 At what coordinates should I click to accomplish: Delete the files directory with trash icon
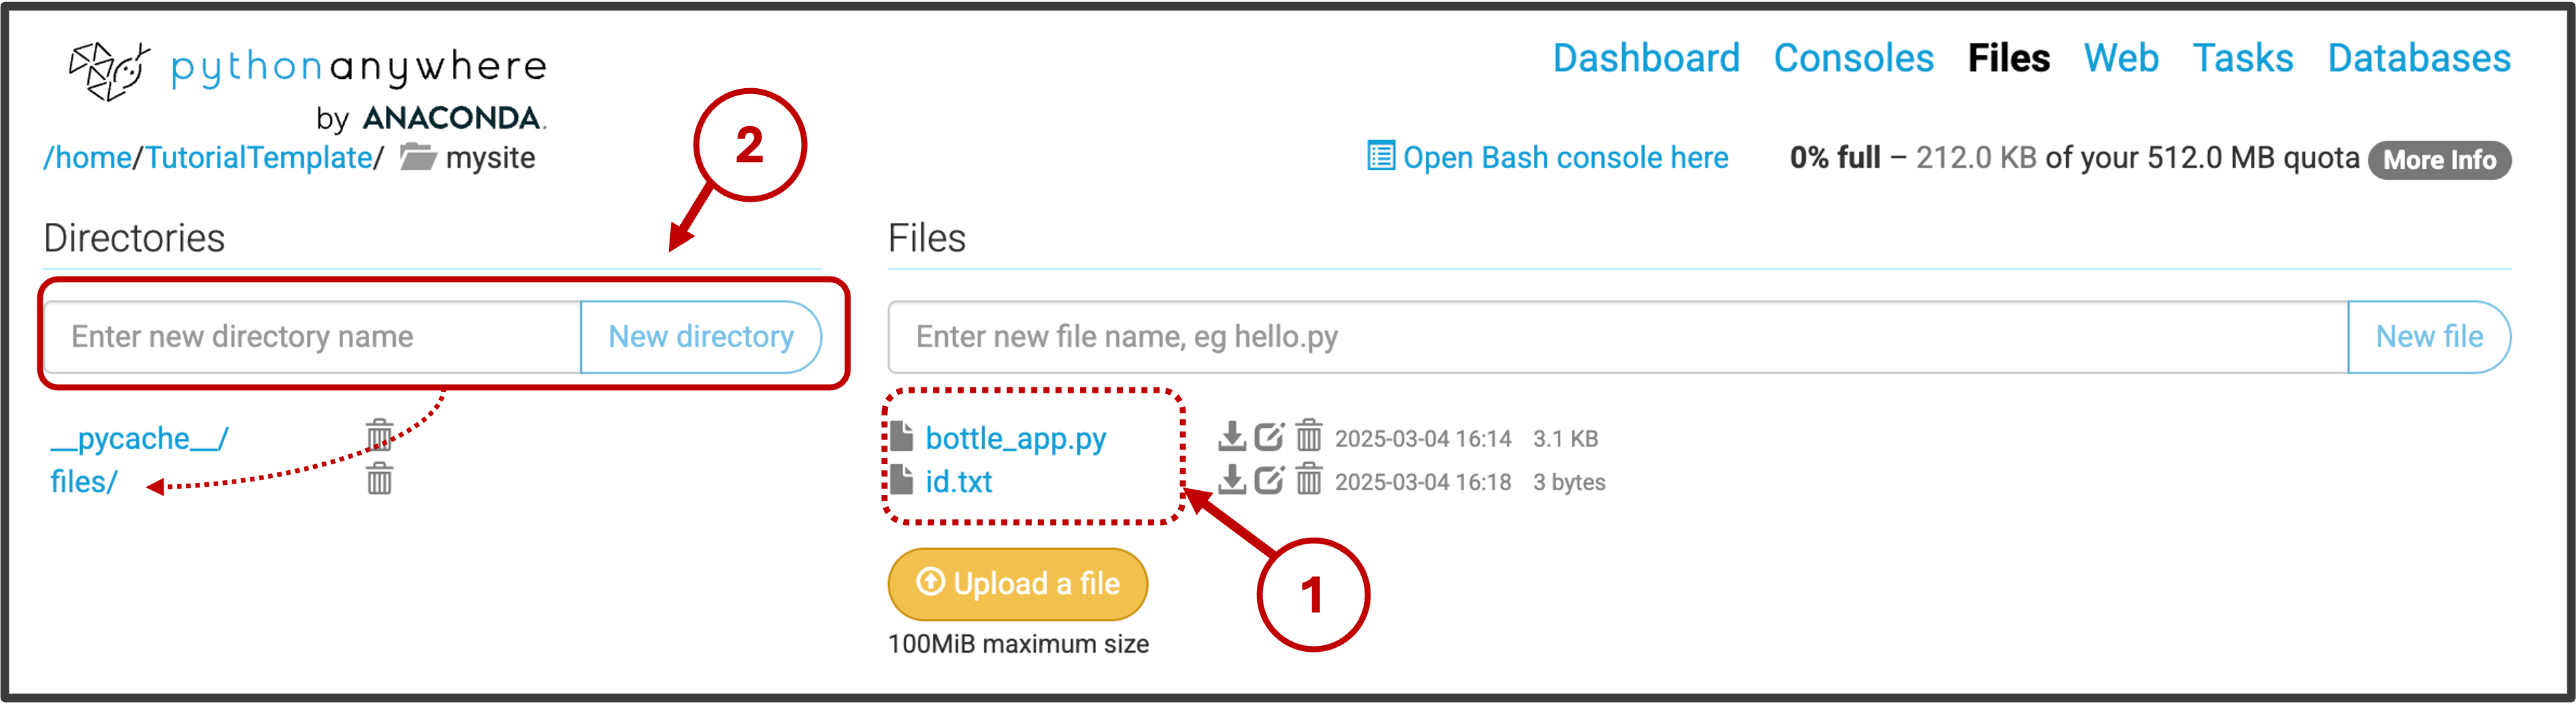pos(379,479)
